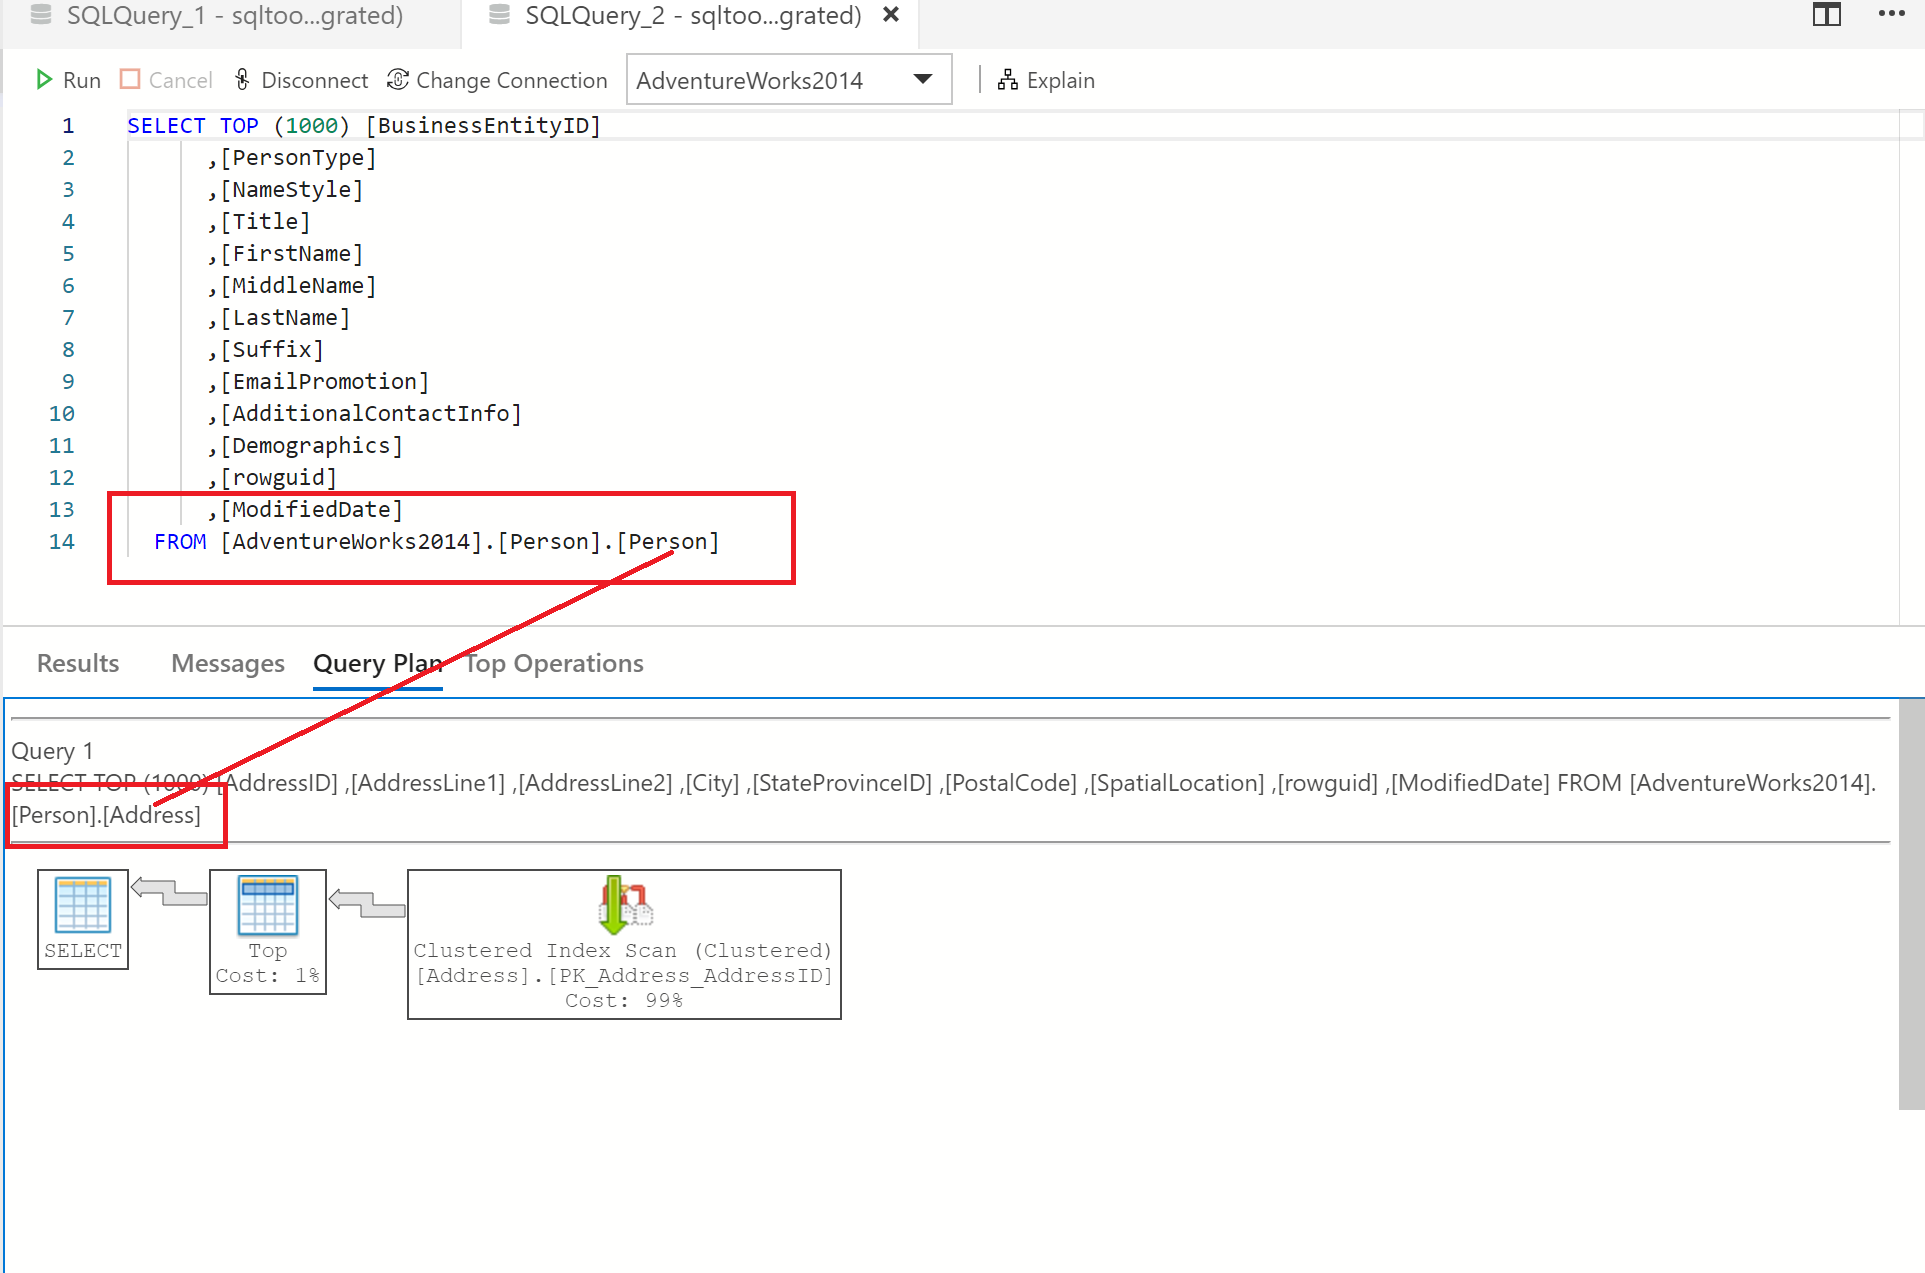This screenshot has width=1925, height=1273.
Task: Open the more actions ellipsis menu
Action: click(x=1891, y=14)
